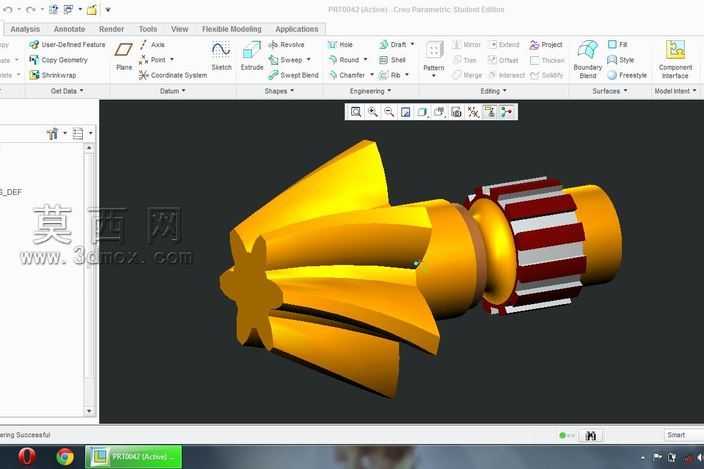
Task: Select the Sweep tool
Action: (286, 60)
